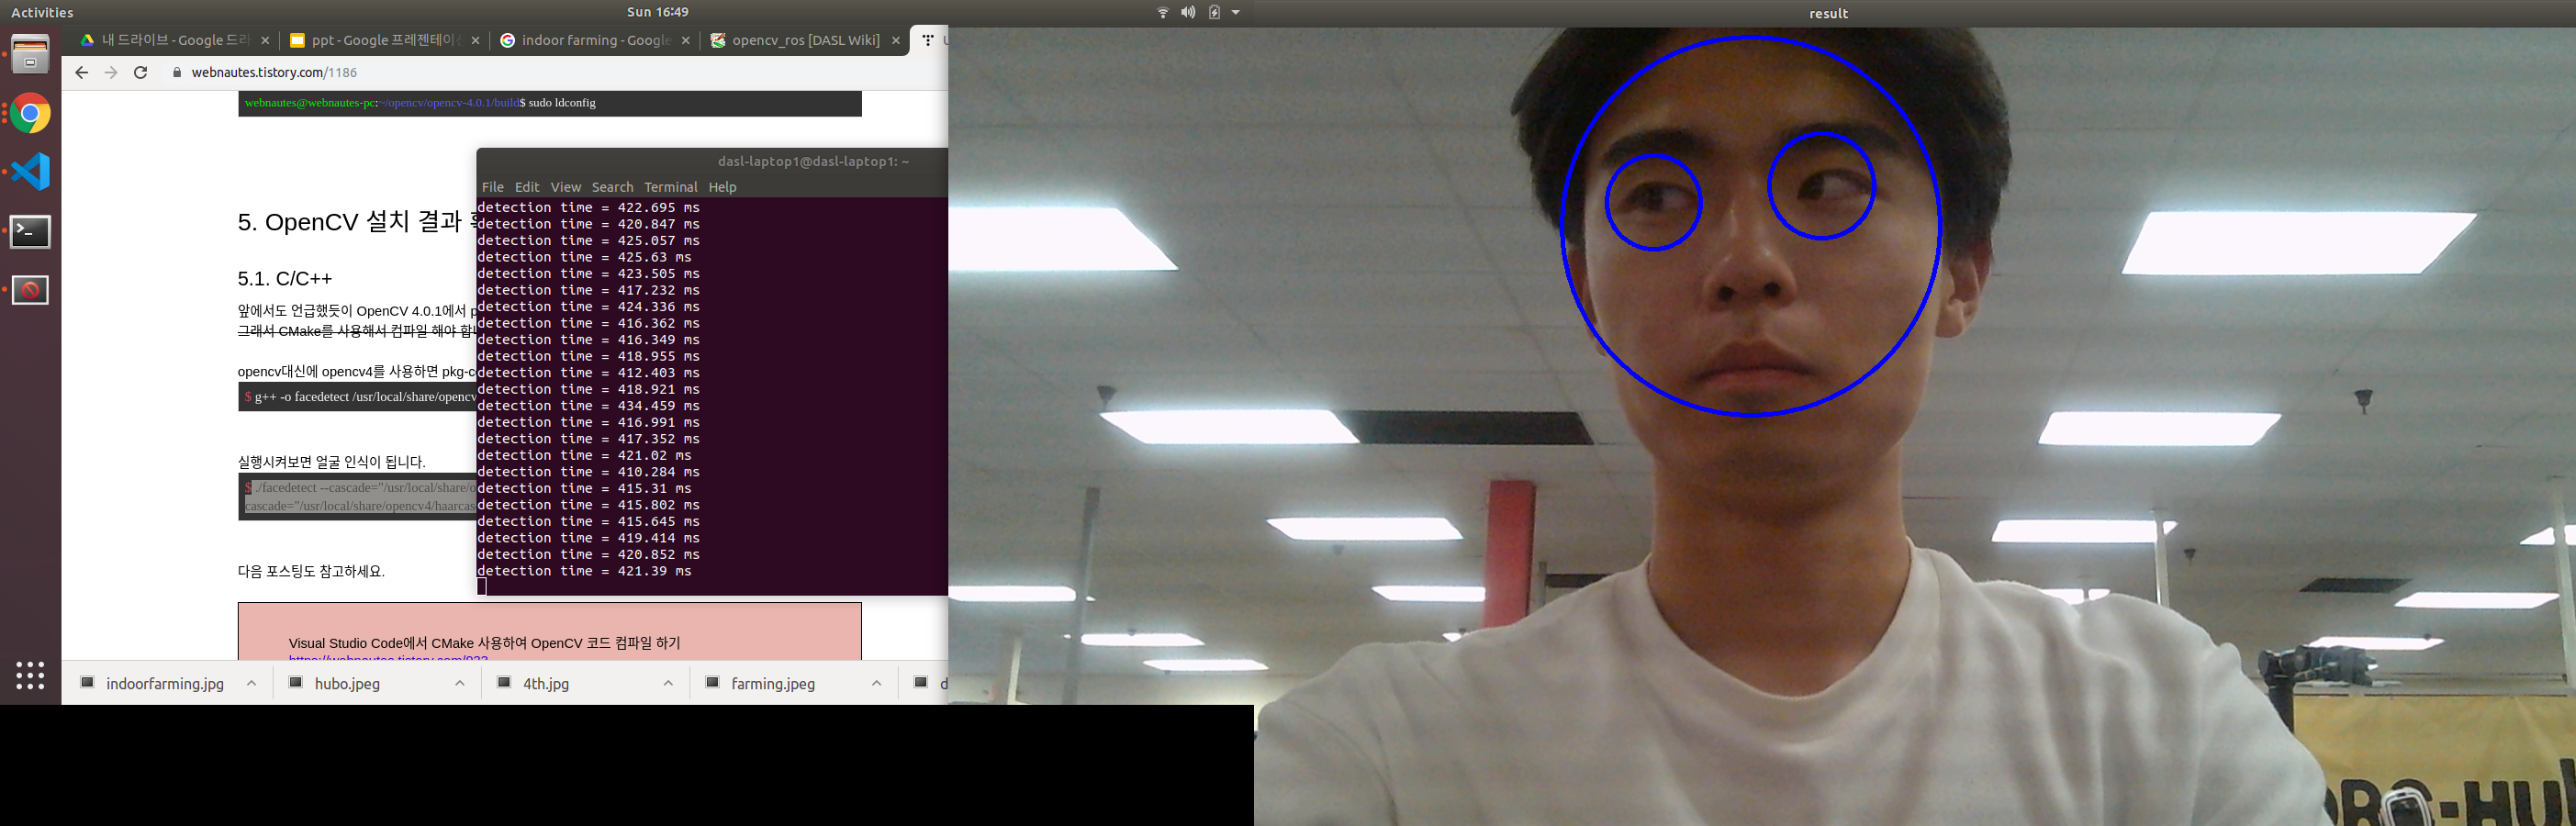Image resolution: width=2576 pixels, height=826 pixels.
Task: Click the red prohibited-sign dock icon
Action: 30,290
